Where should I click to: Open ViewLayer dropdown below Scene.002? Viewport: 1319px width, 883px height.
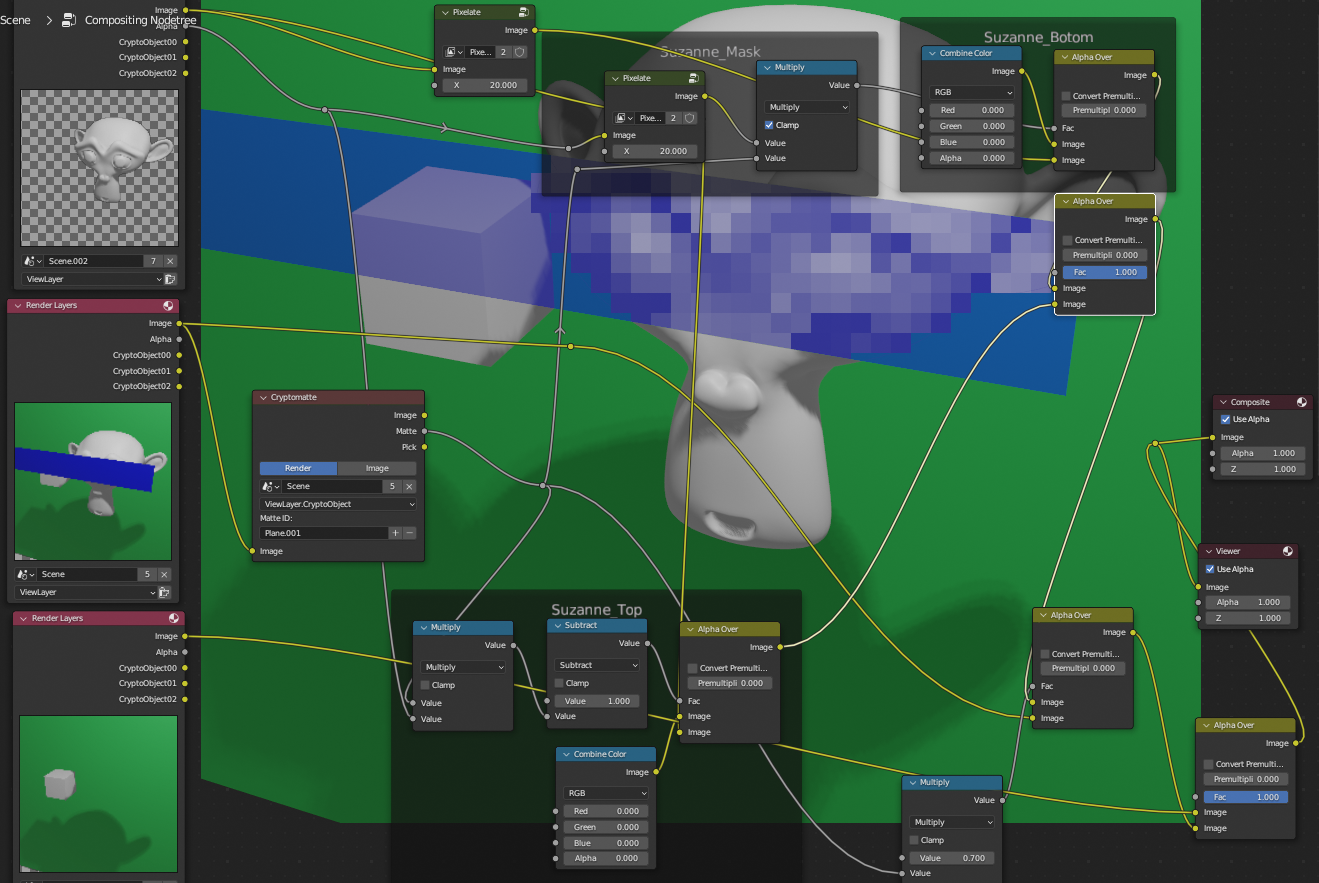91,280
